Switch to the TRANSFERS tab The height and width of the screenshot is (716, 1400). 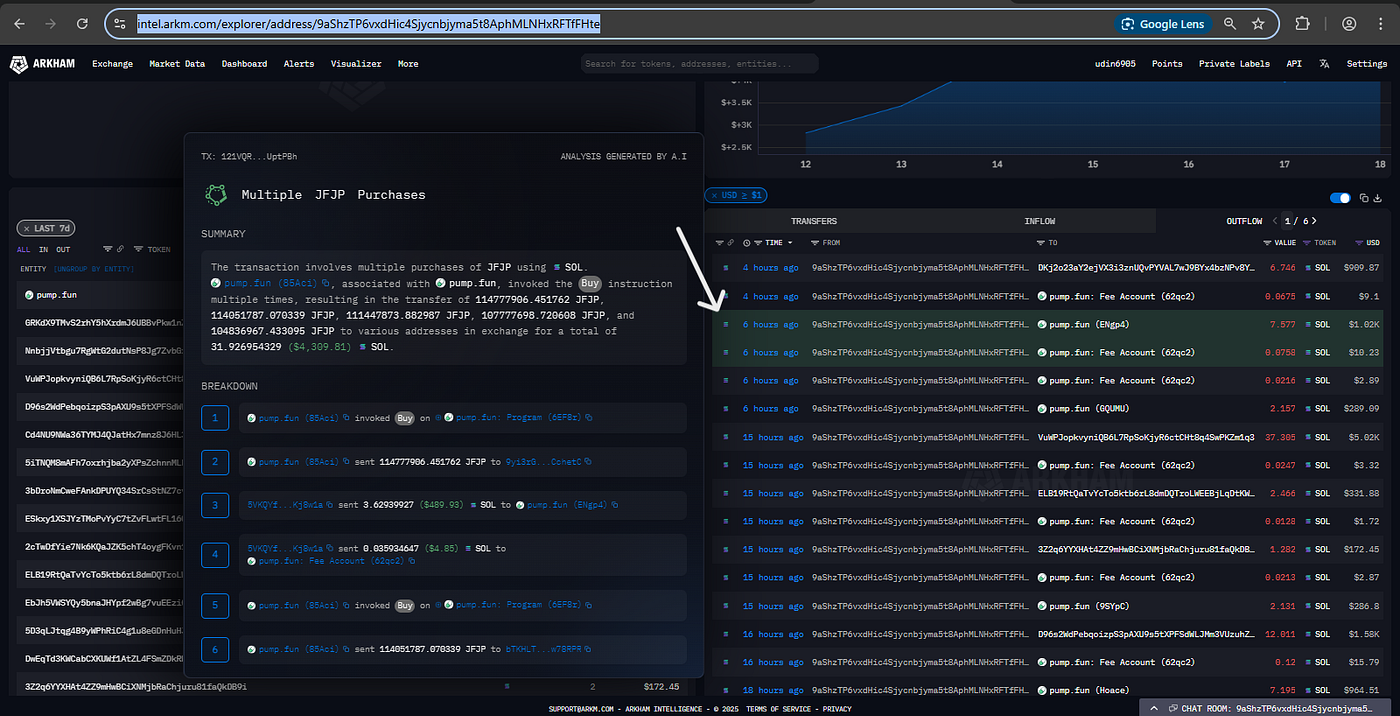pos(814,221)
